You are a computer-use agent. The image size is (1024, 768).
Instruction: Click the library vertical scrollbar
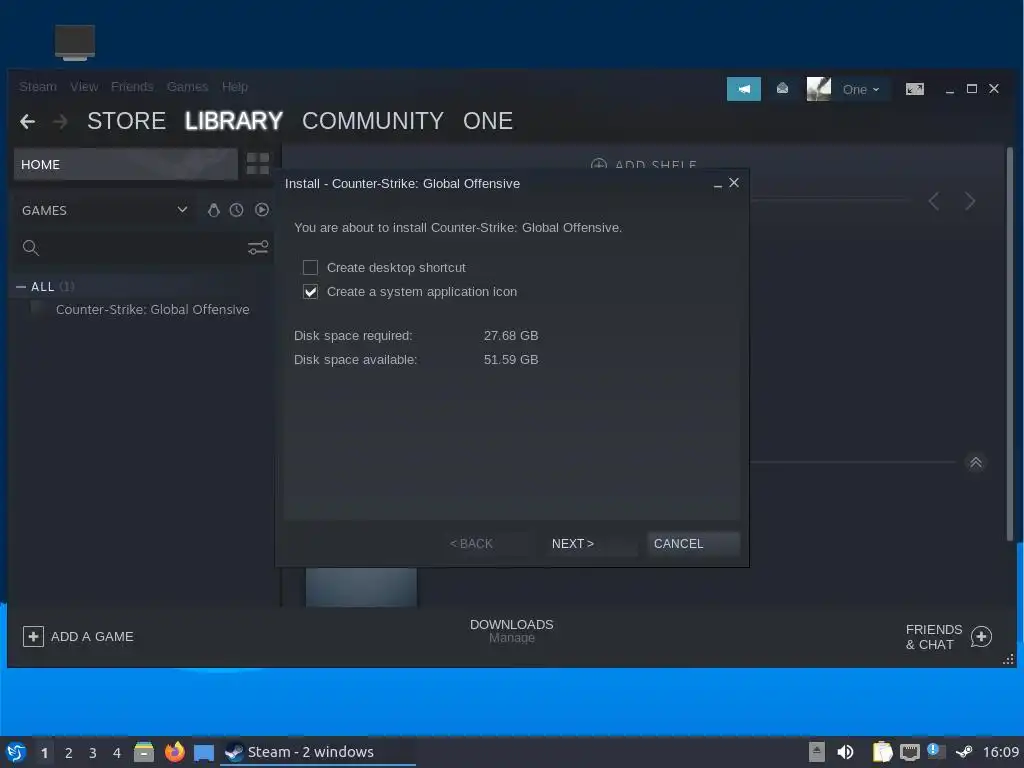pyautogui.click(x=1010, y=343)
